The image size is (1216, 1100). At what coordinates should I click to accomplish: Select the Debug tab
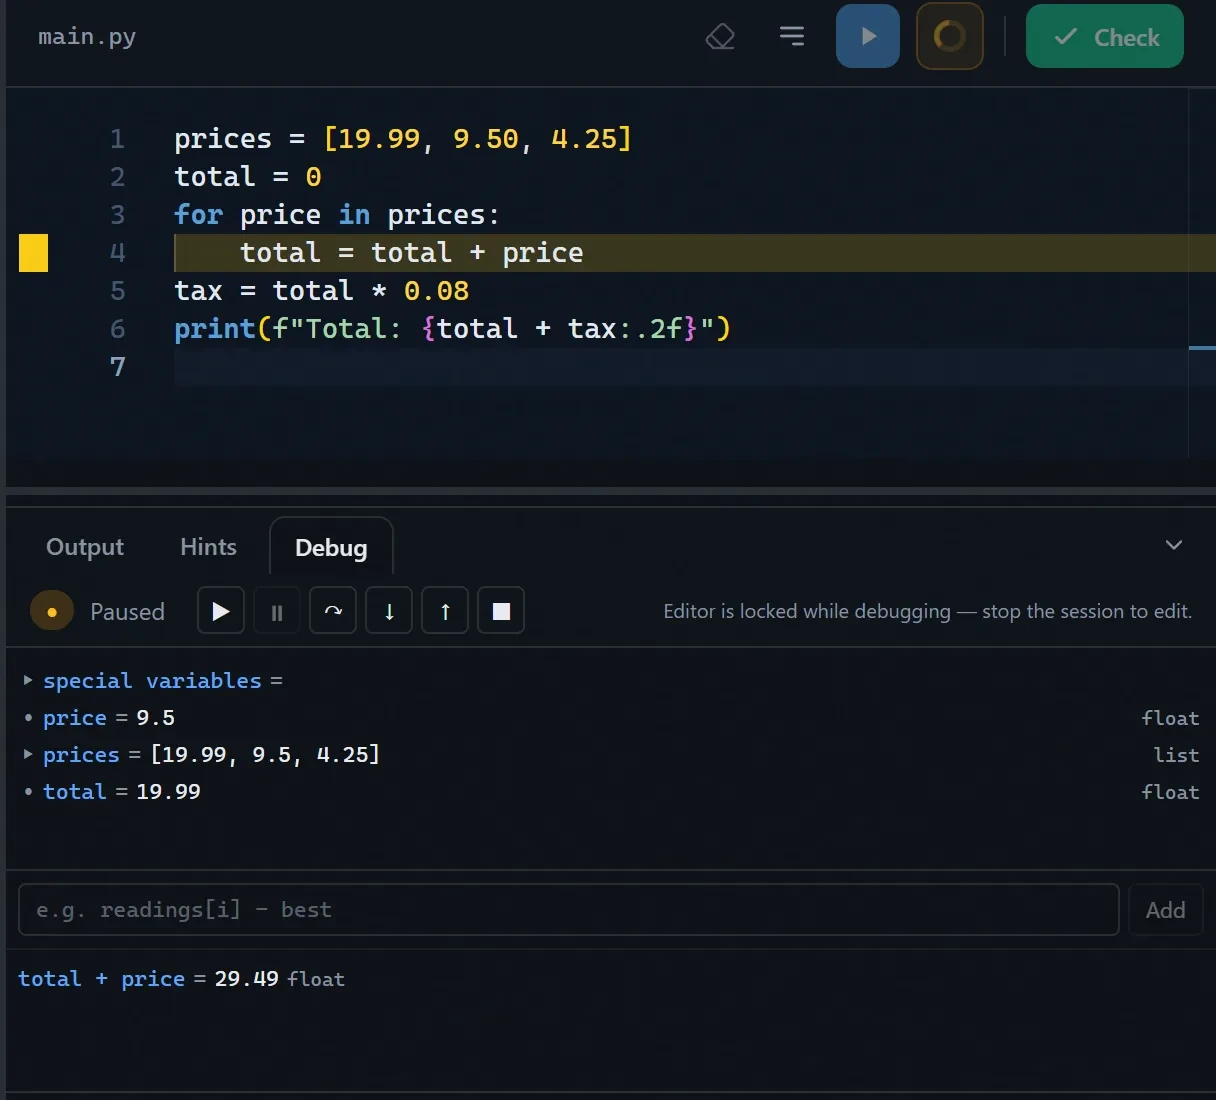(331, 548)
